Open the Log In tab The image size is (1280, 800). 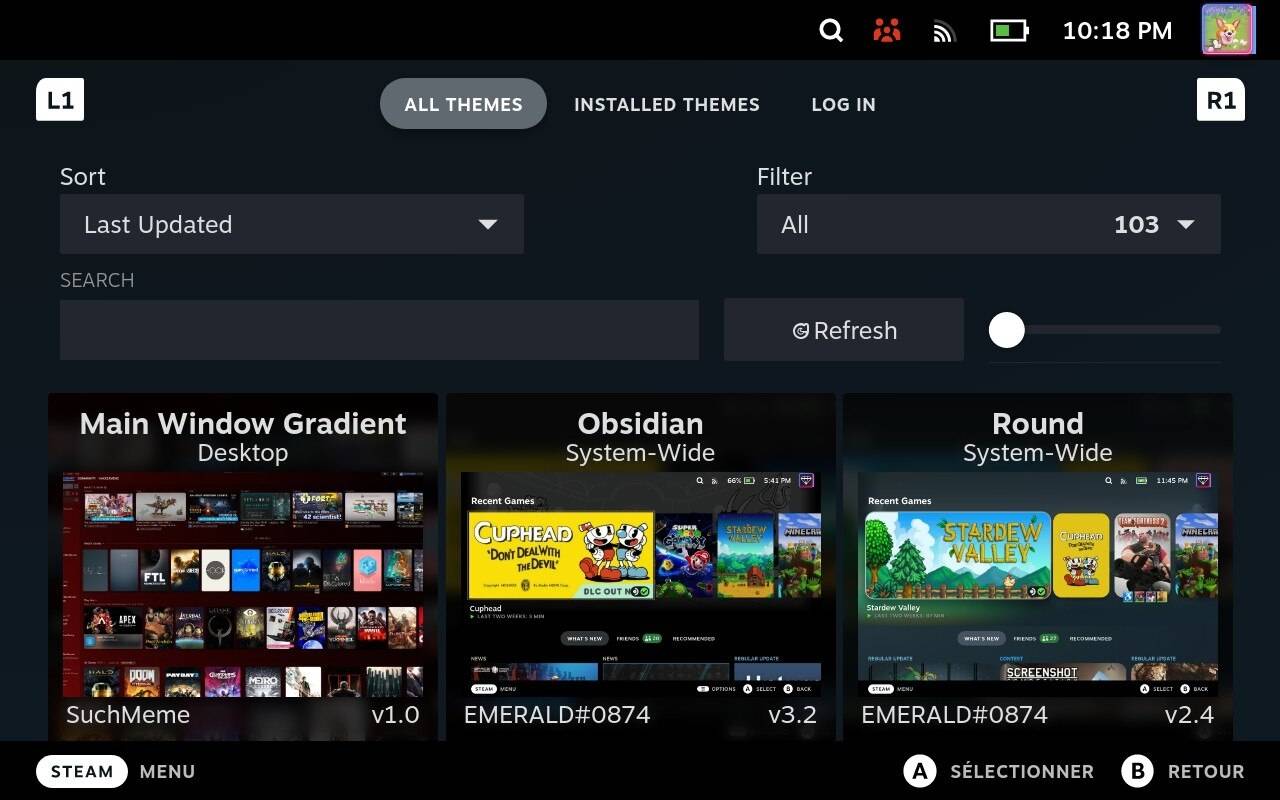843,104
